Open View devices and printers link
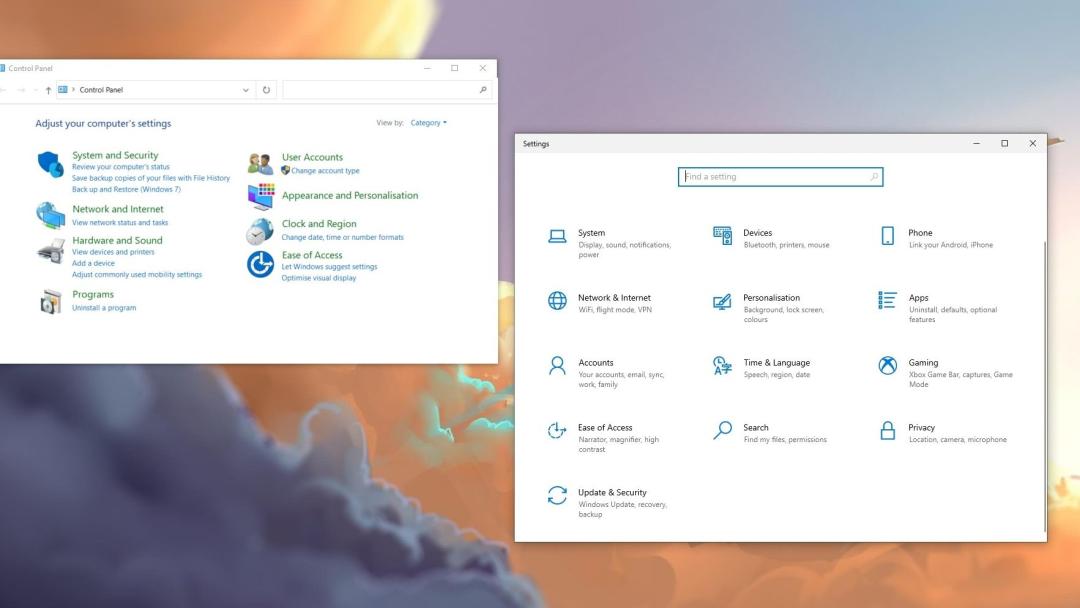The height and width of the screenshot is (608, 1080). click(x=113, y=252)
